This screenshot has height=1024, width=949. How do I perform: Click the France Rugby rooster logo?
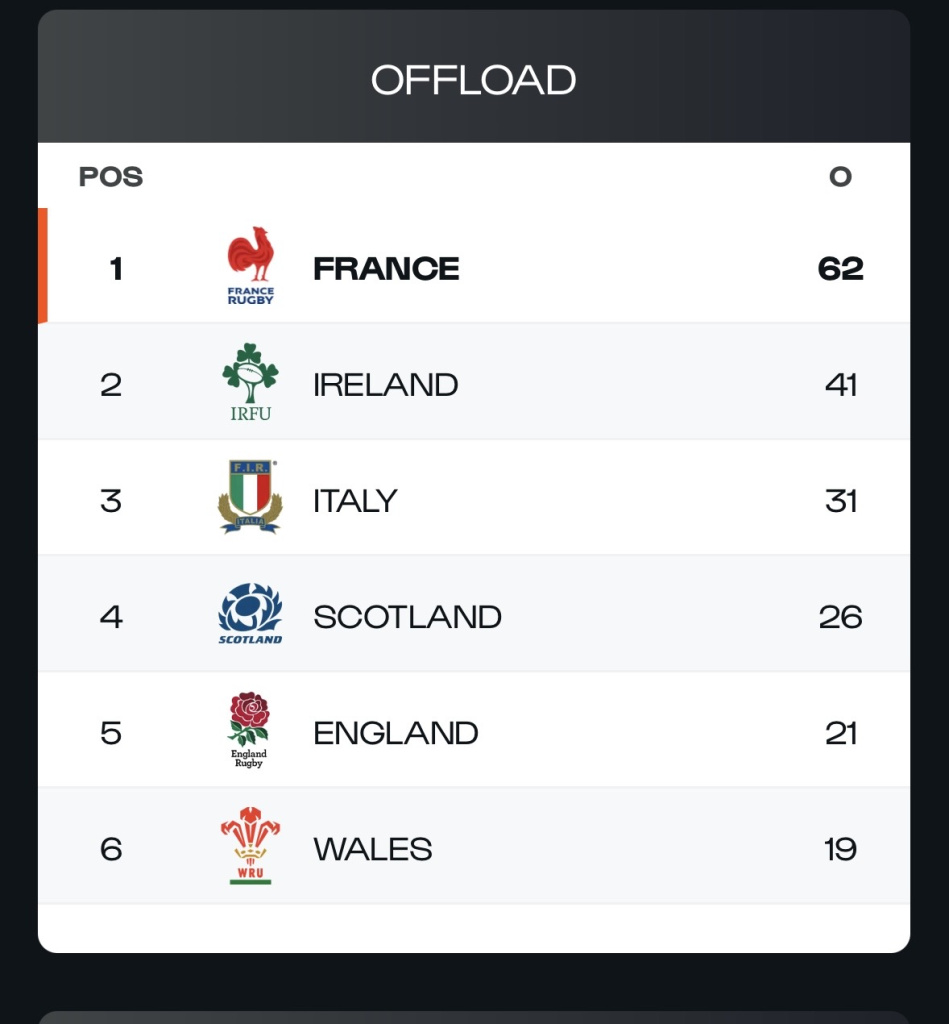pos(250,266)
